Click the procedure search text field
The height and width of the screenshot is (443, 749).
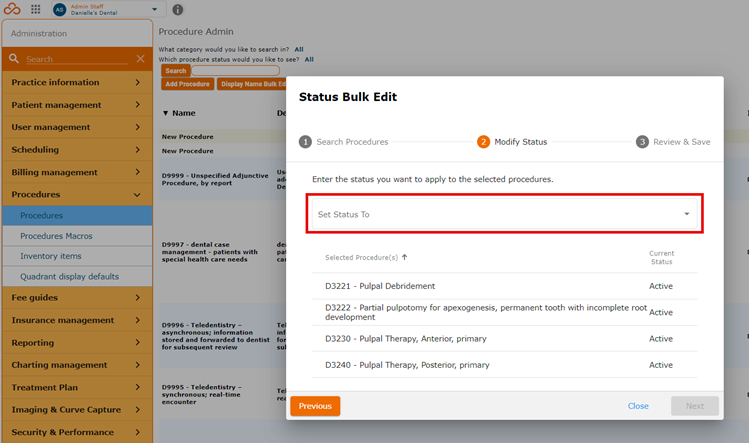pyautogui.click(x=235, y=71)
